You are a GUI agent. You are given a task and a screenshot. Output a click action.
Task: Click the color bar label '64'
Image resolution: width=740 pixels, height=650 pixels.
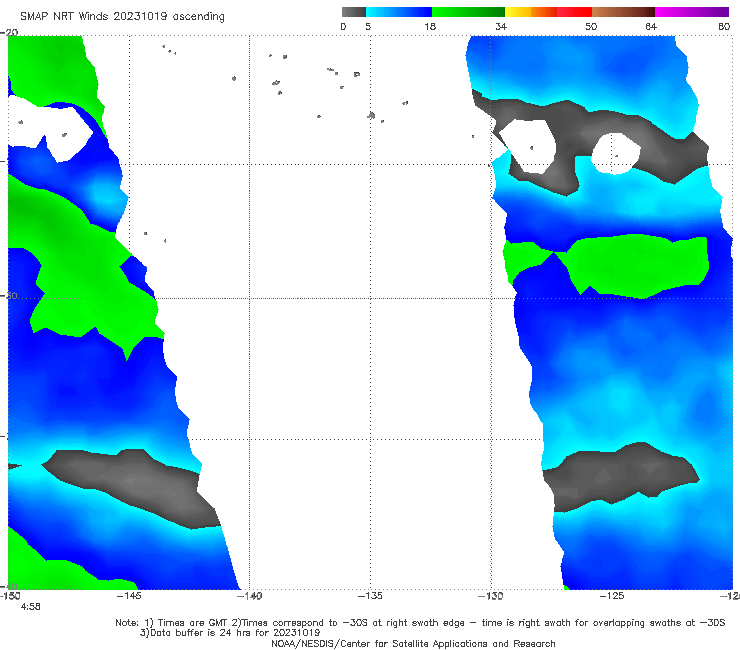651,26
